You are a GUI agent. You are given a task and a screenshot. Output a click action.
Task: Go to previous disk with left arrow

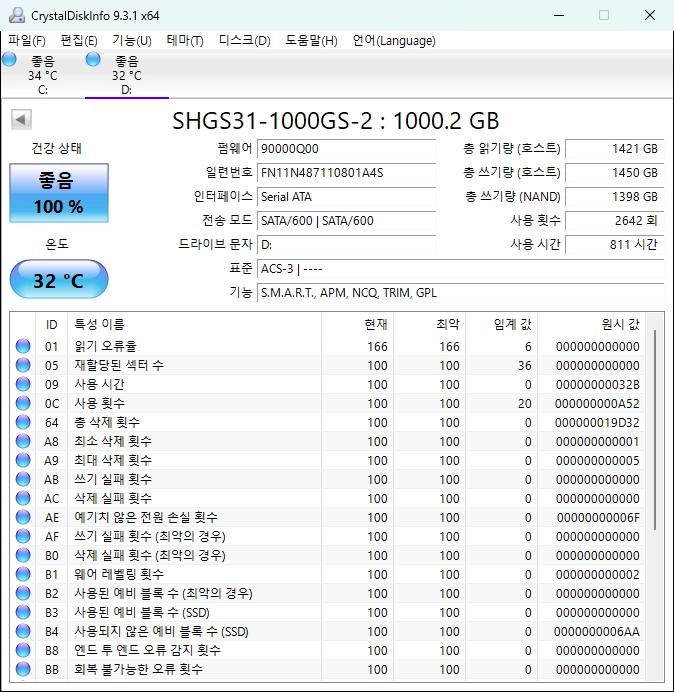click(21, 119)
